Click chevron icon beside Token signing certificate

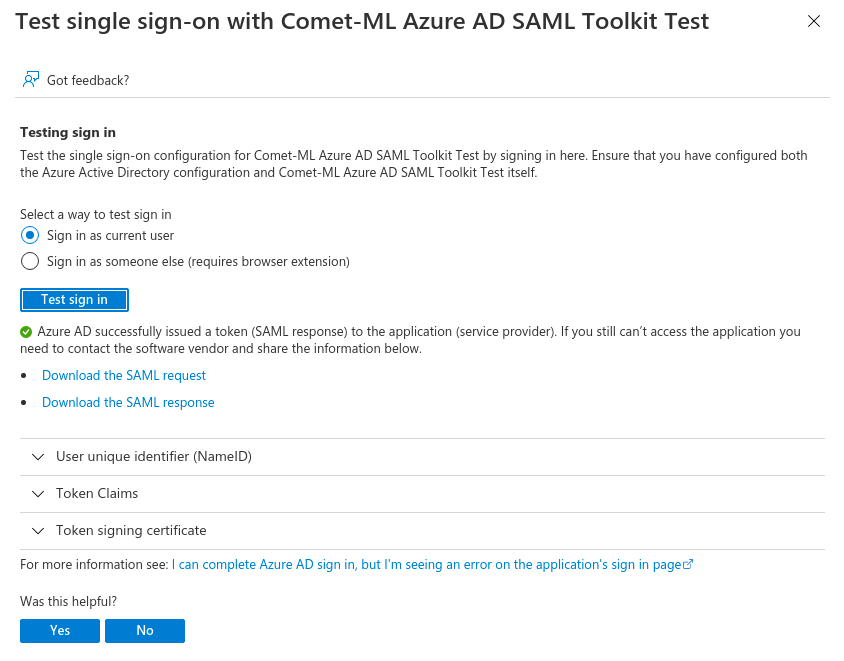coord(38,531)
